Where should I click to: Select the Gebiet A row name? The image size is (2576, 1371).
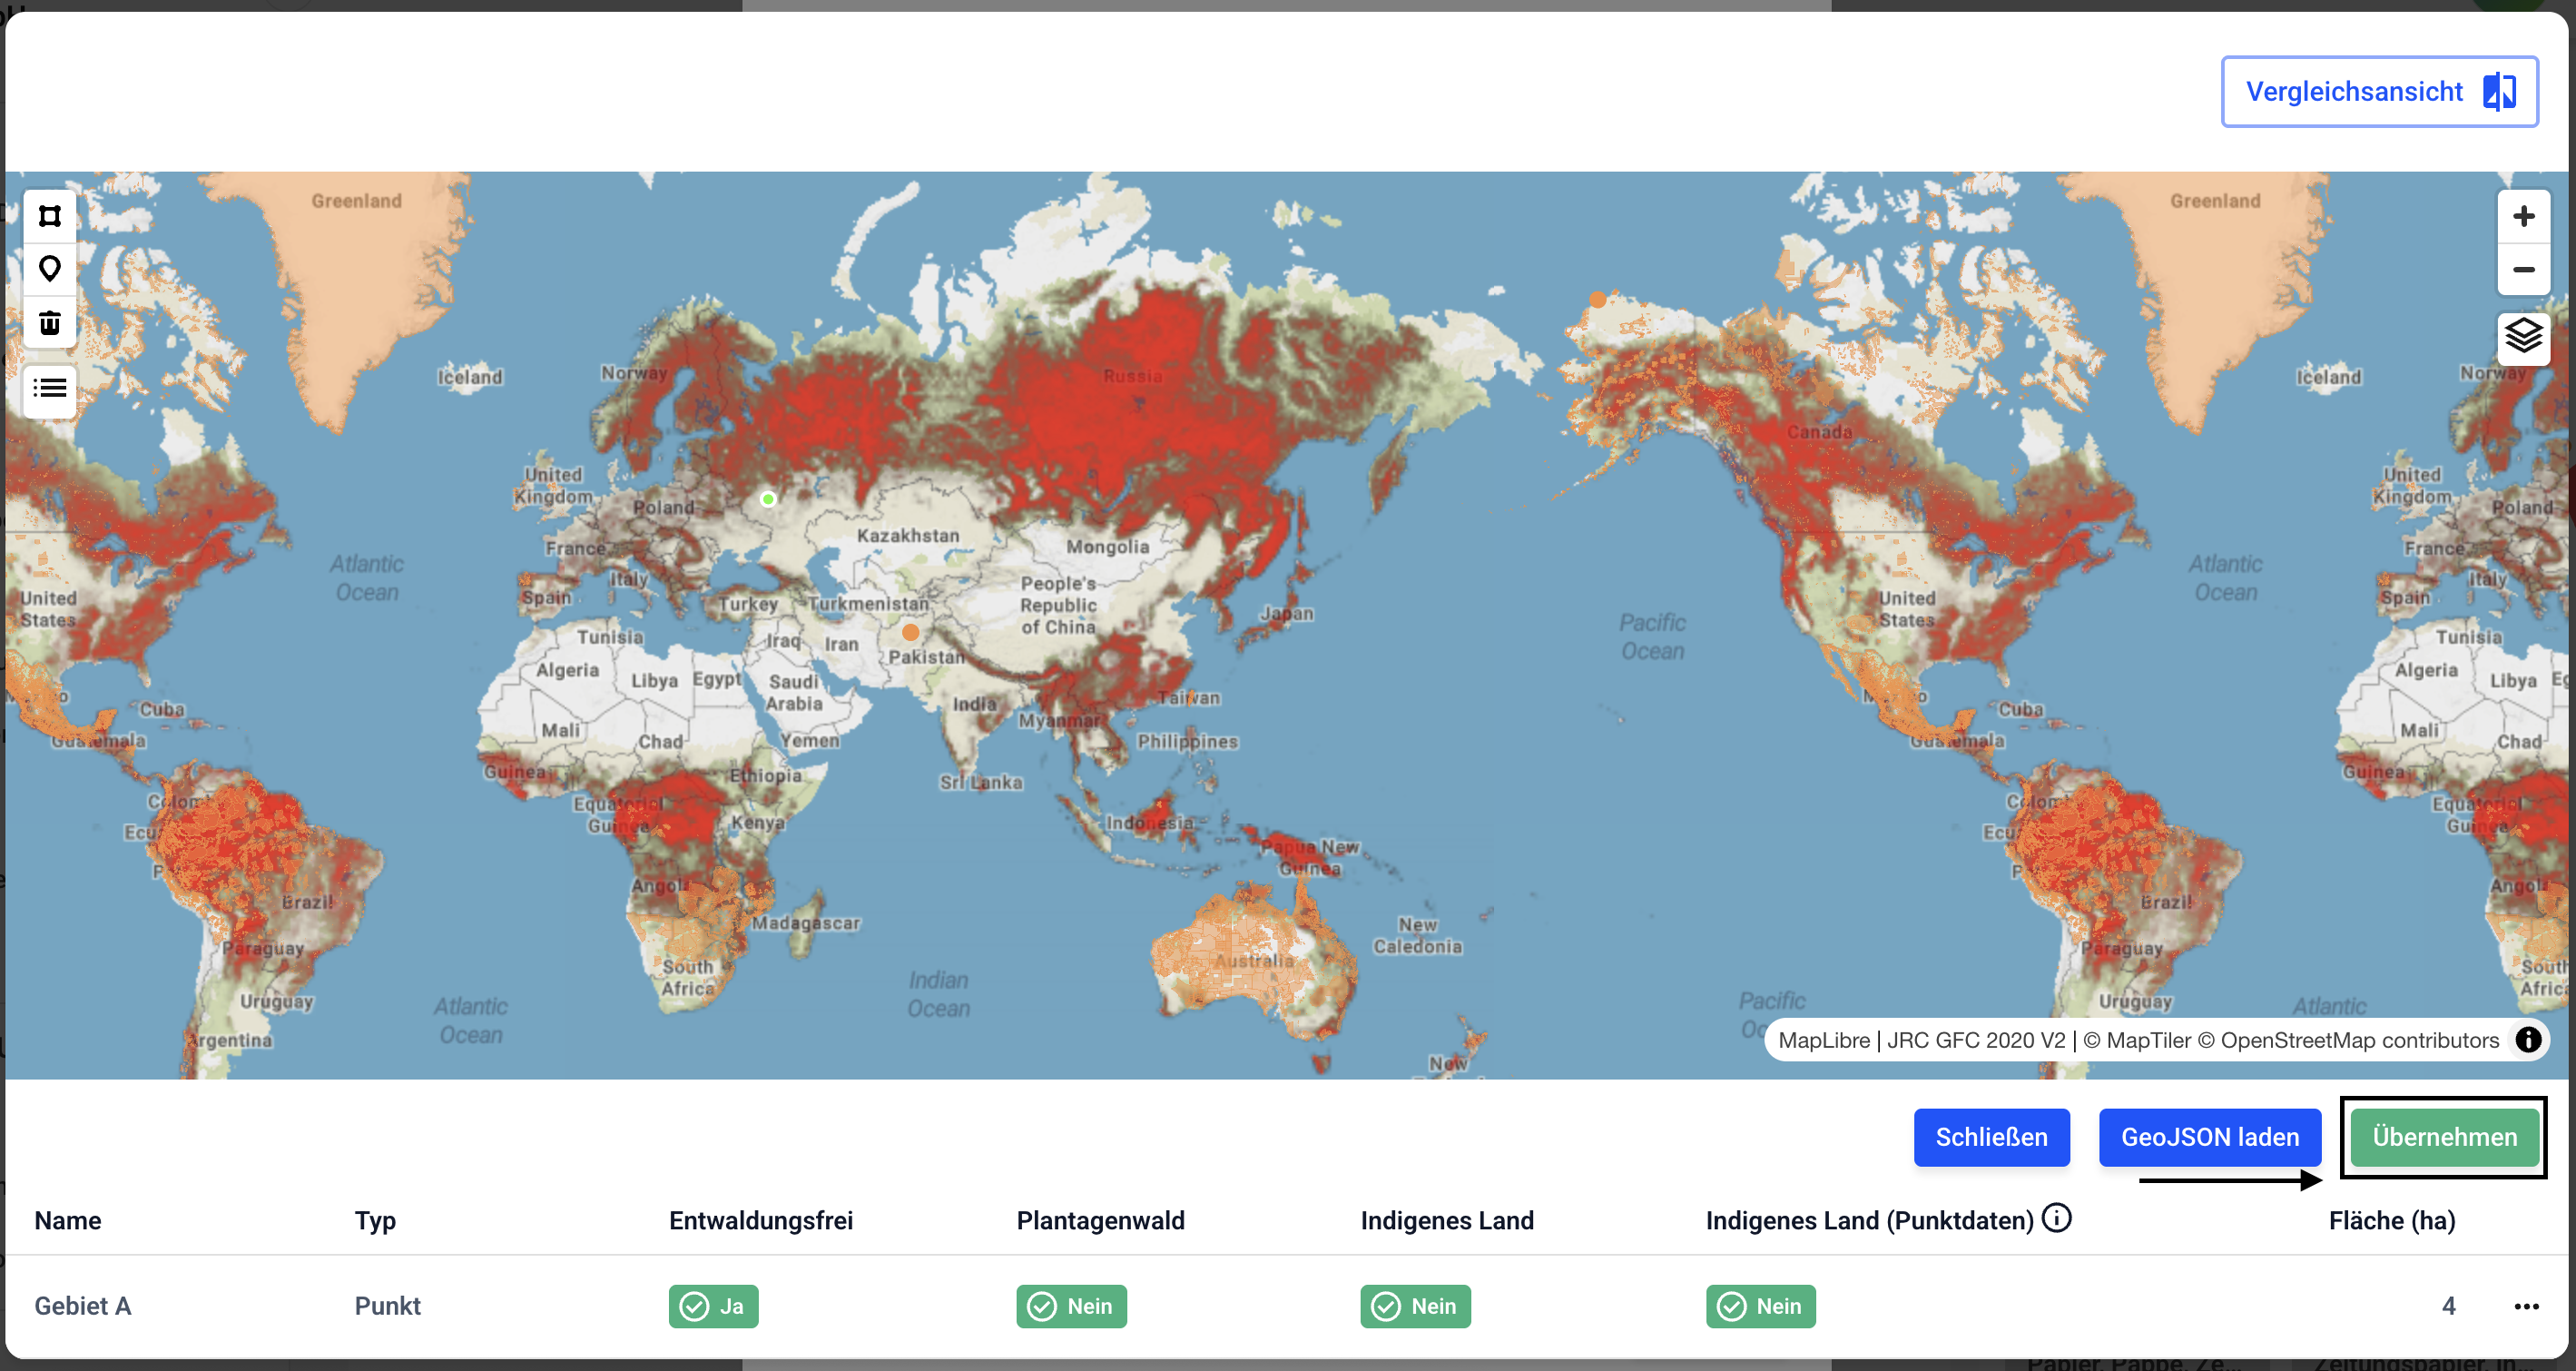[x=83, y=1306]
